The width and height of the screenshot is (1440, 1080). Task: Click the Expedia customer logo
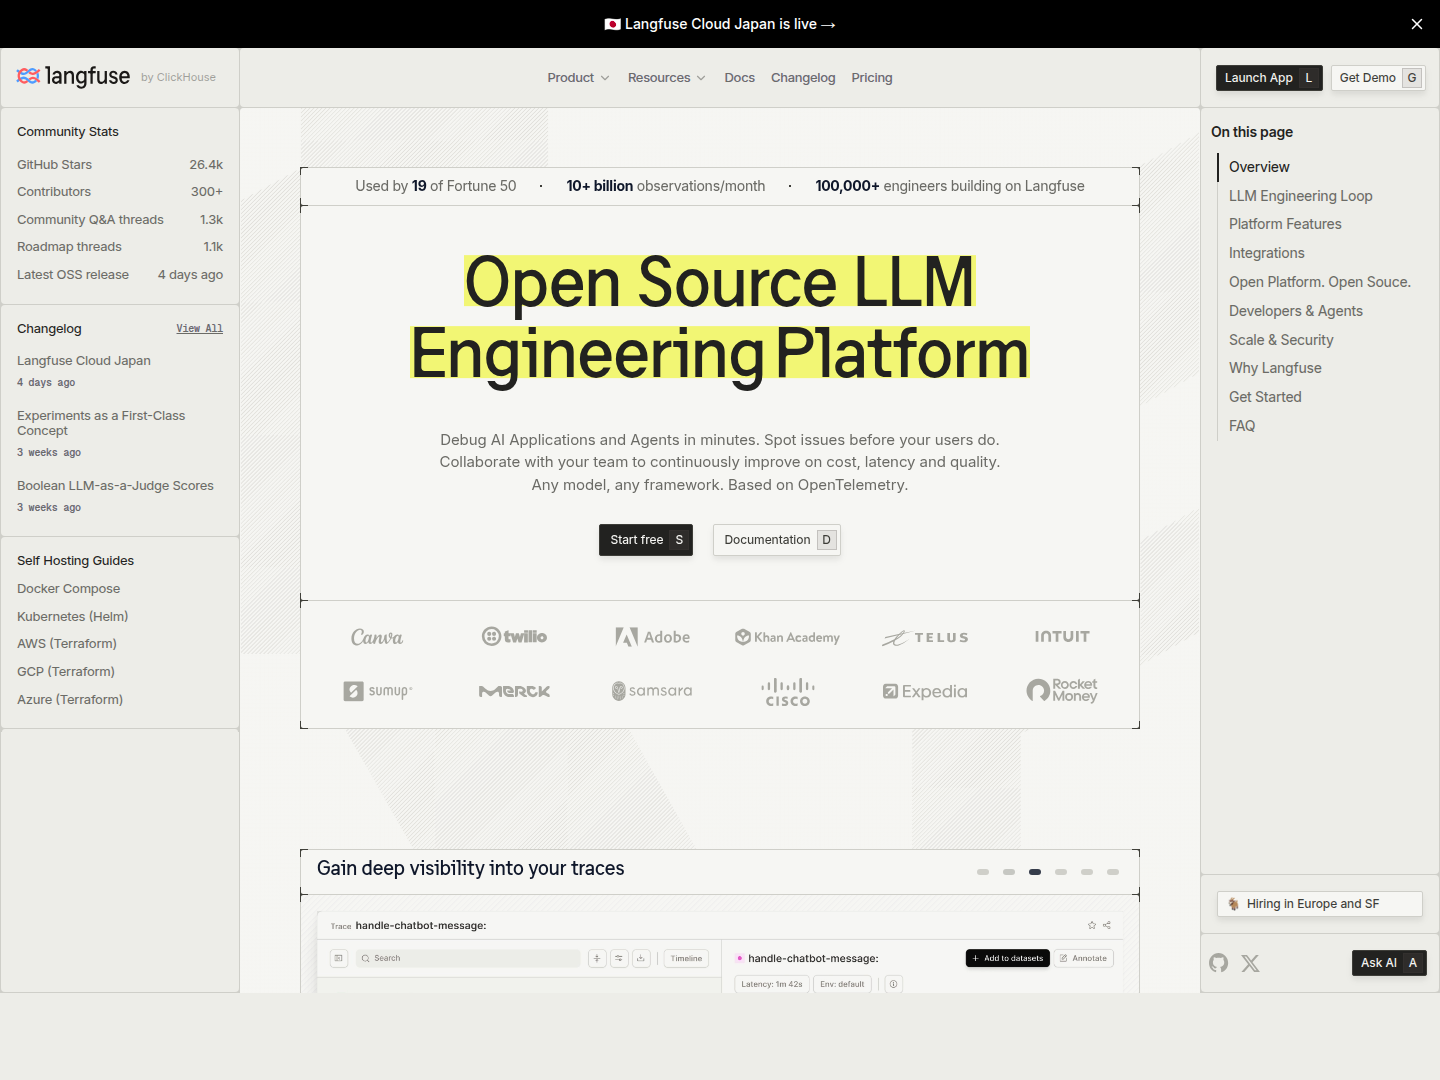pyautogui.click(x=925, y=691)
